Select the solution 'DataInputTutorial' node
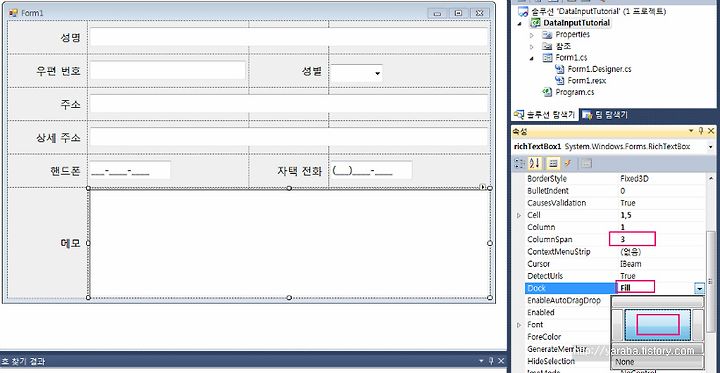The width and height of the screenshot is (720, 373). pyautogui.click(x=597, y=11)
